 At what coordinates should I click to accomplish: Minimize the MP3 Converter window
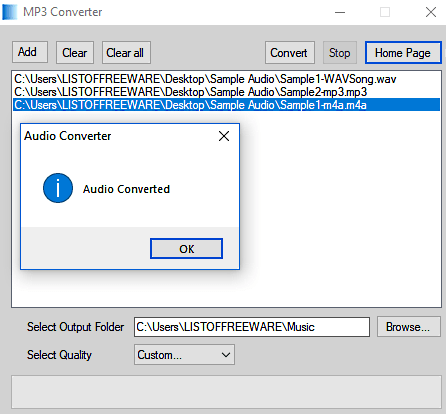340,12
